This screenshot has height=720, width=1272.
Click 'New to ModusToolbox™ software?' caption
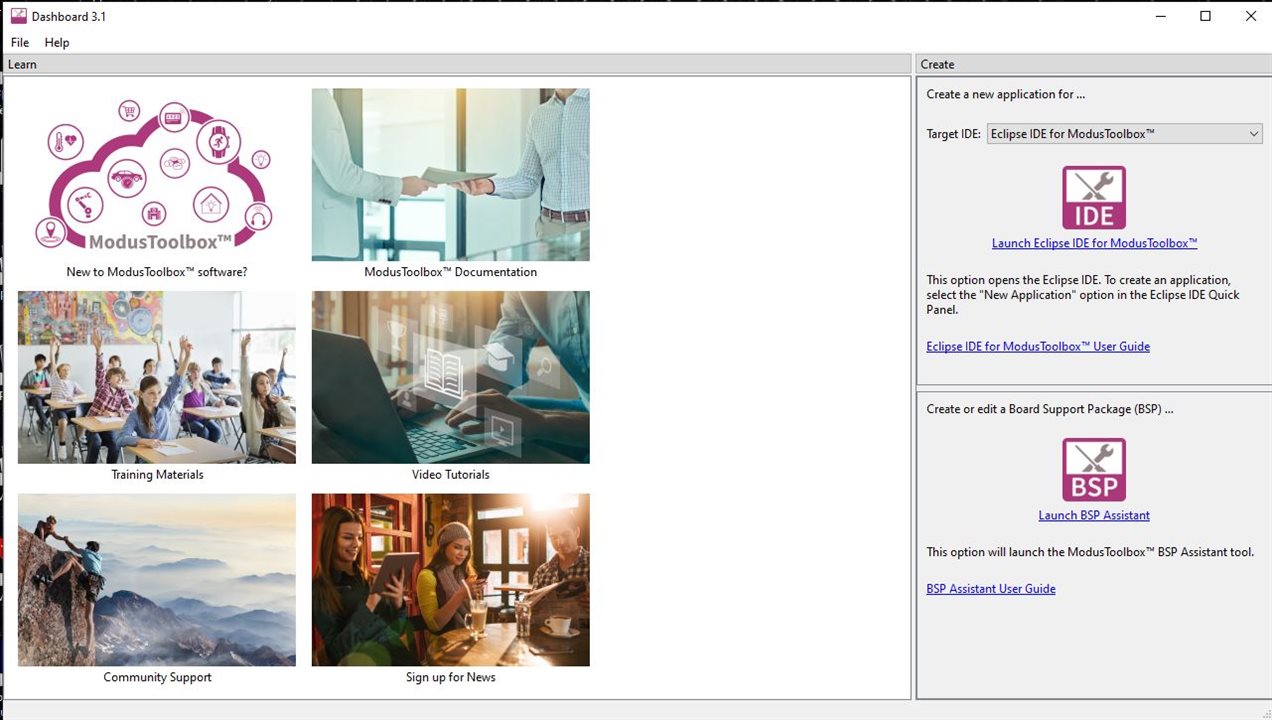coord(157,272)
